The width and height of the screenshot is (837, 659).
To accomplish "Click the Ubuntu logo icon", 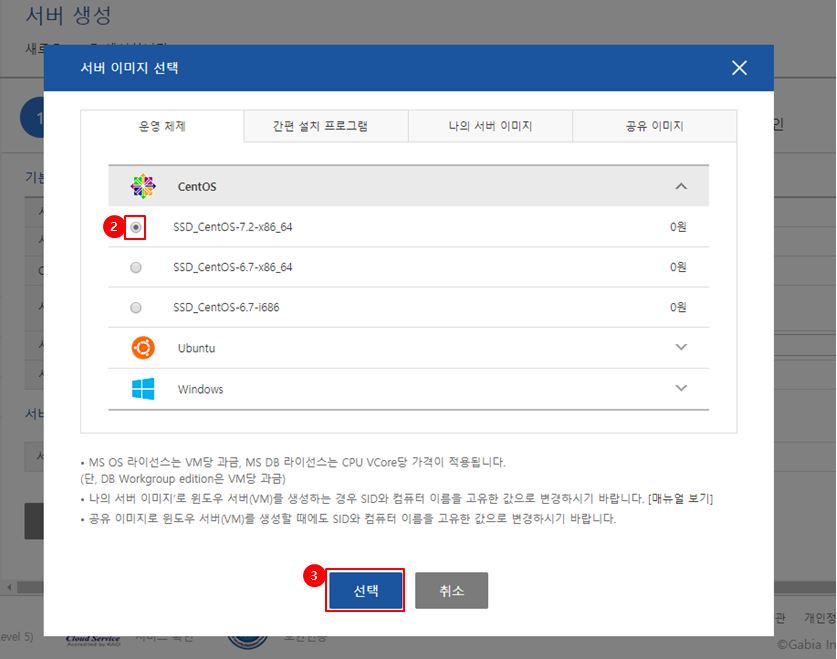I will (143, 348).
